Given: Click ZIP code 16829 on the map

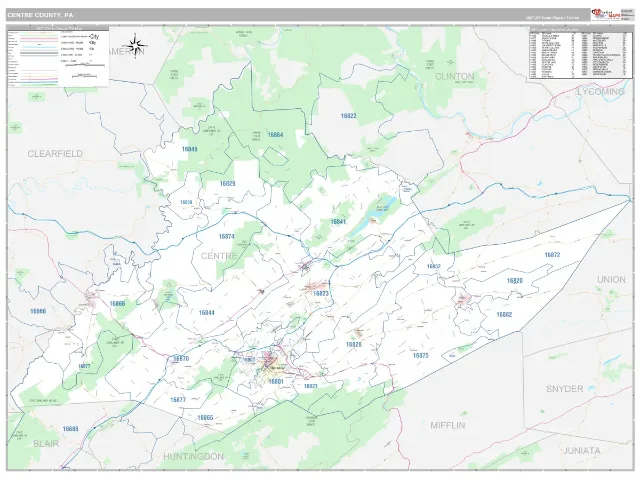Looking at the screenshot, I should [227, 184].
